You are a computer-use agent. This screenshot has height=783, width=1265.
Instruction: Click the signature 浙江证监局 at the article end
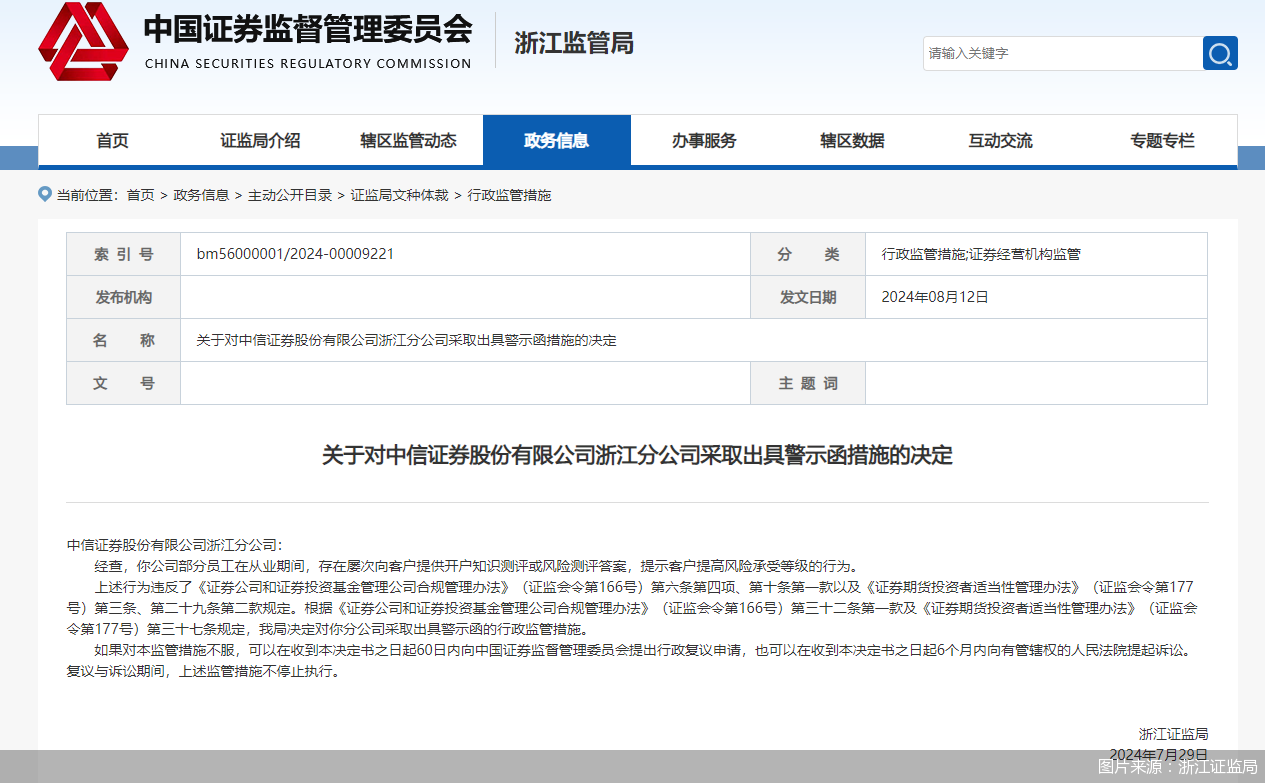[x=1173, y=734]
